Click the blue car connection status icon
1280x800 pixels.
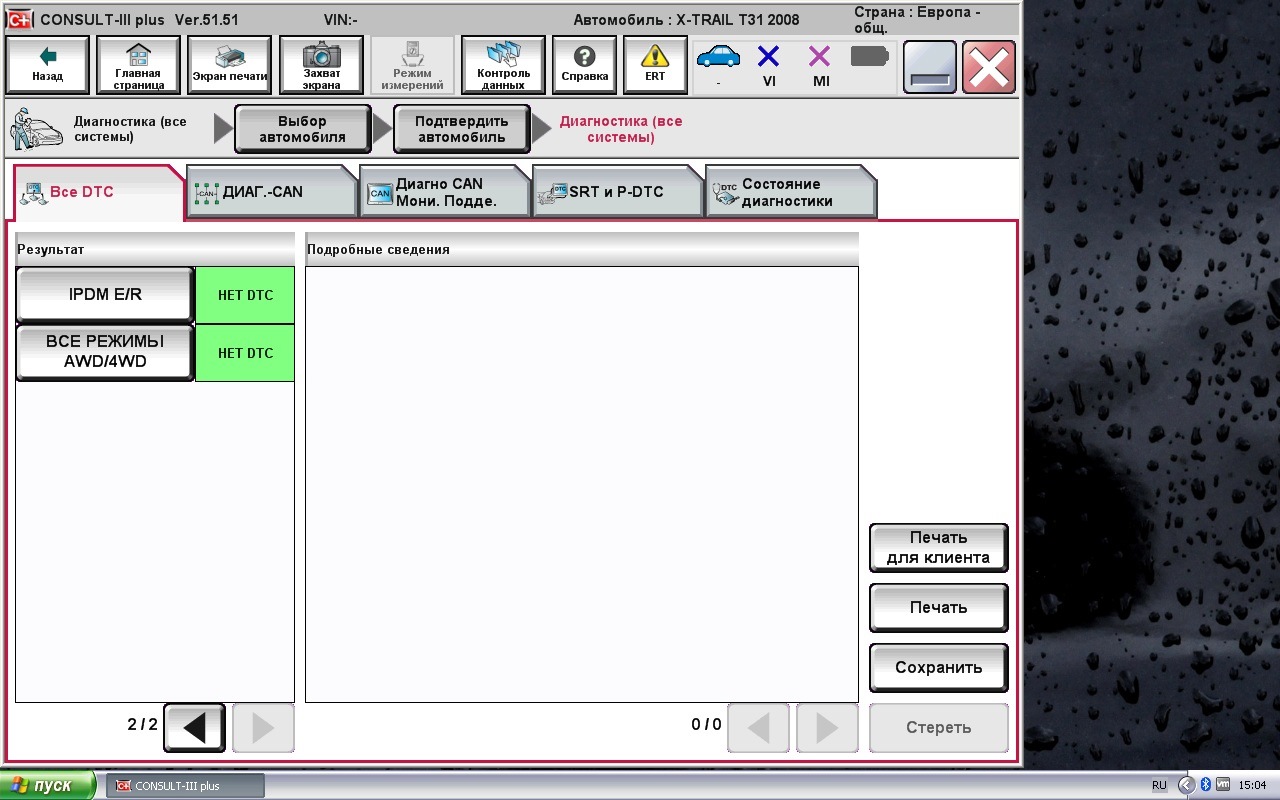[718, 59]
